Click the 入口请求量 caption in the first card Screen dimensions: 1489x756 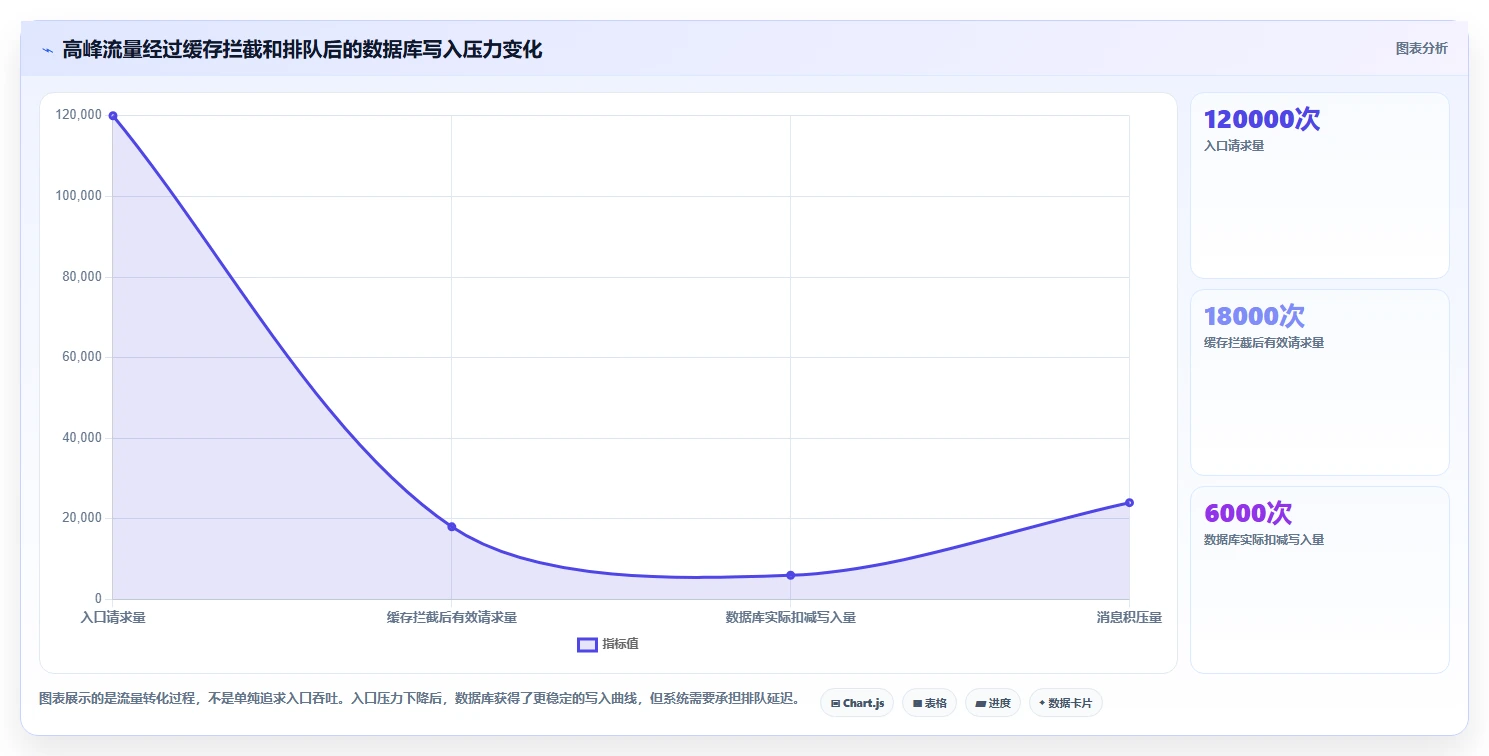tap(1234, 146)
